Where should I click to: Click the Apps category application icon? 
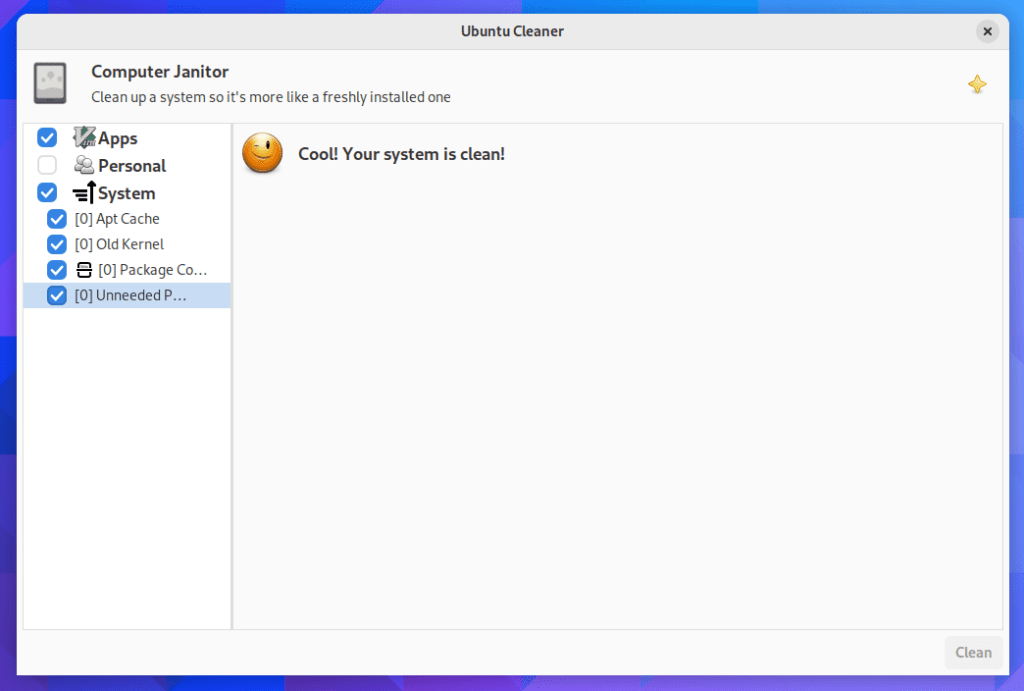coord(82,137)
